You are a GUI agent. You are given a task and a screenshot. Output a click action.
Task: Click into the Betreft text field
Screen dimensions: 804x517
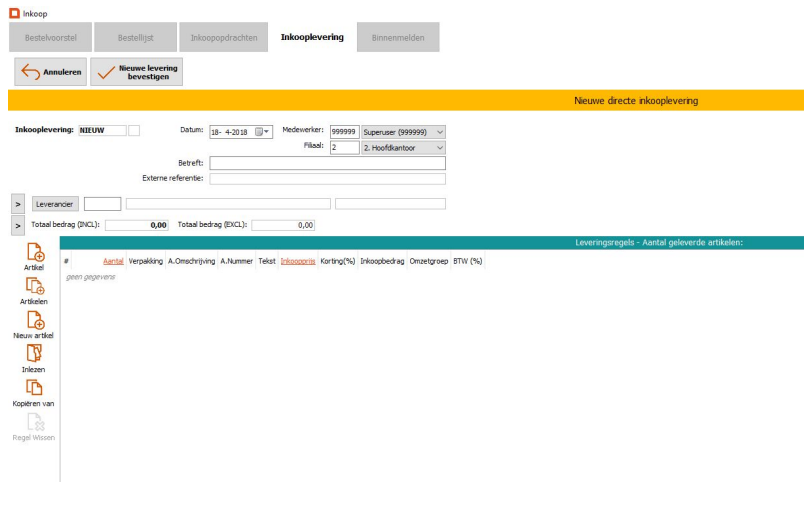[x=327, y=163]
